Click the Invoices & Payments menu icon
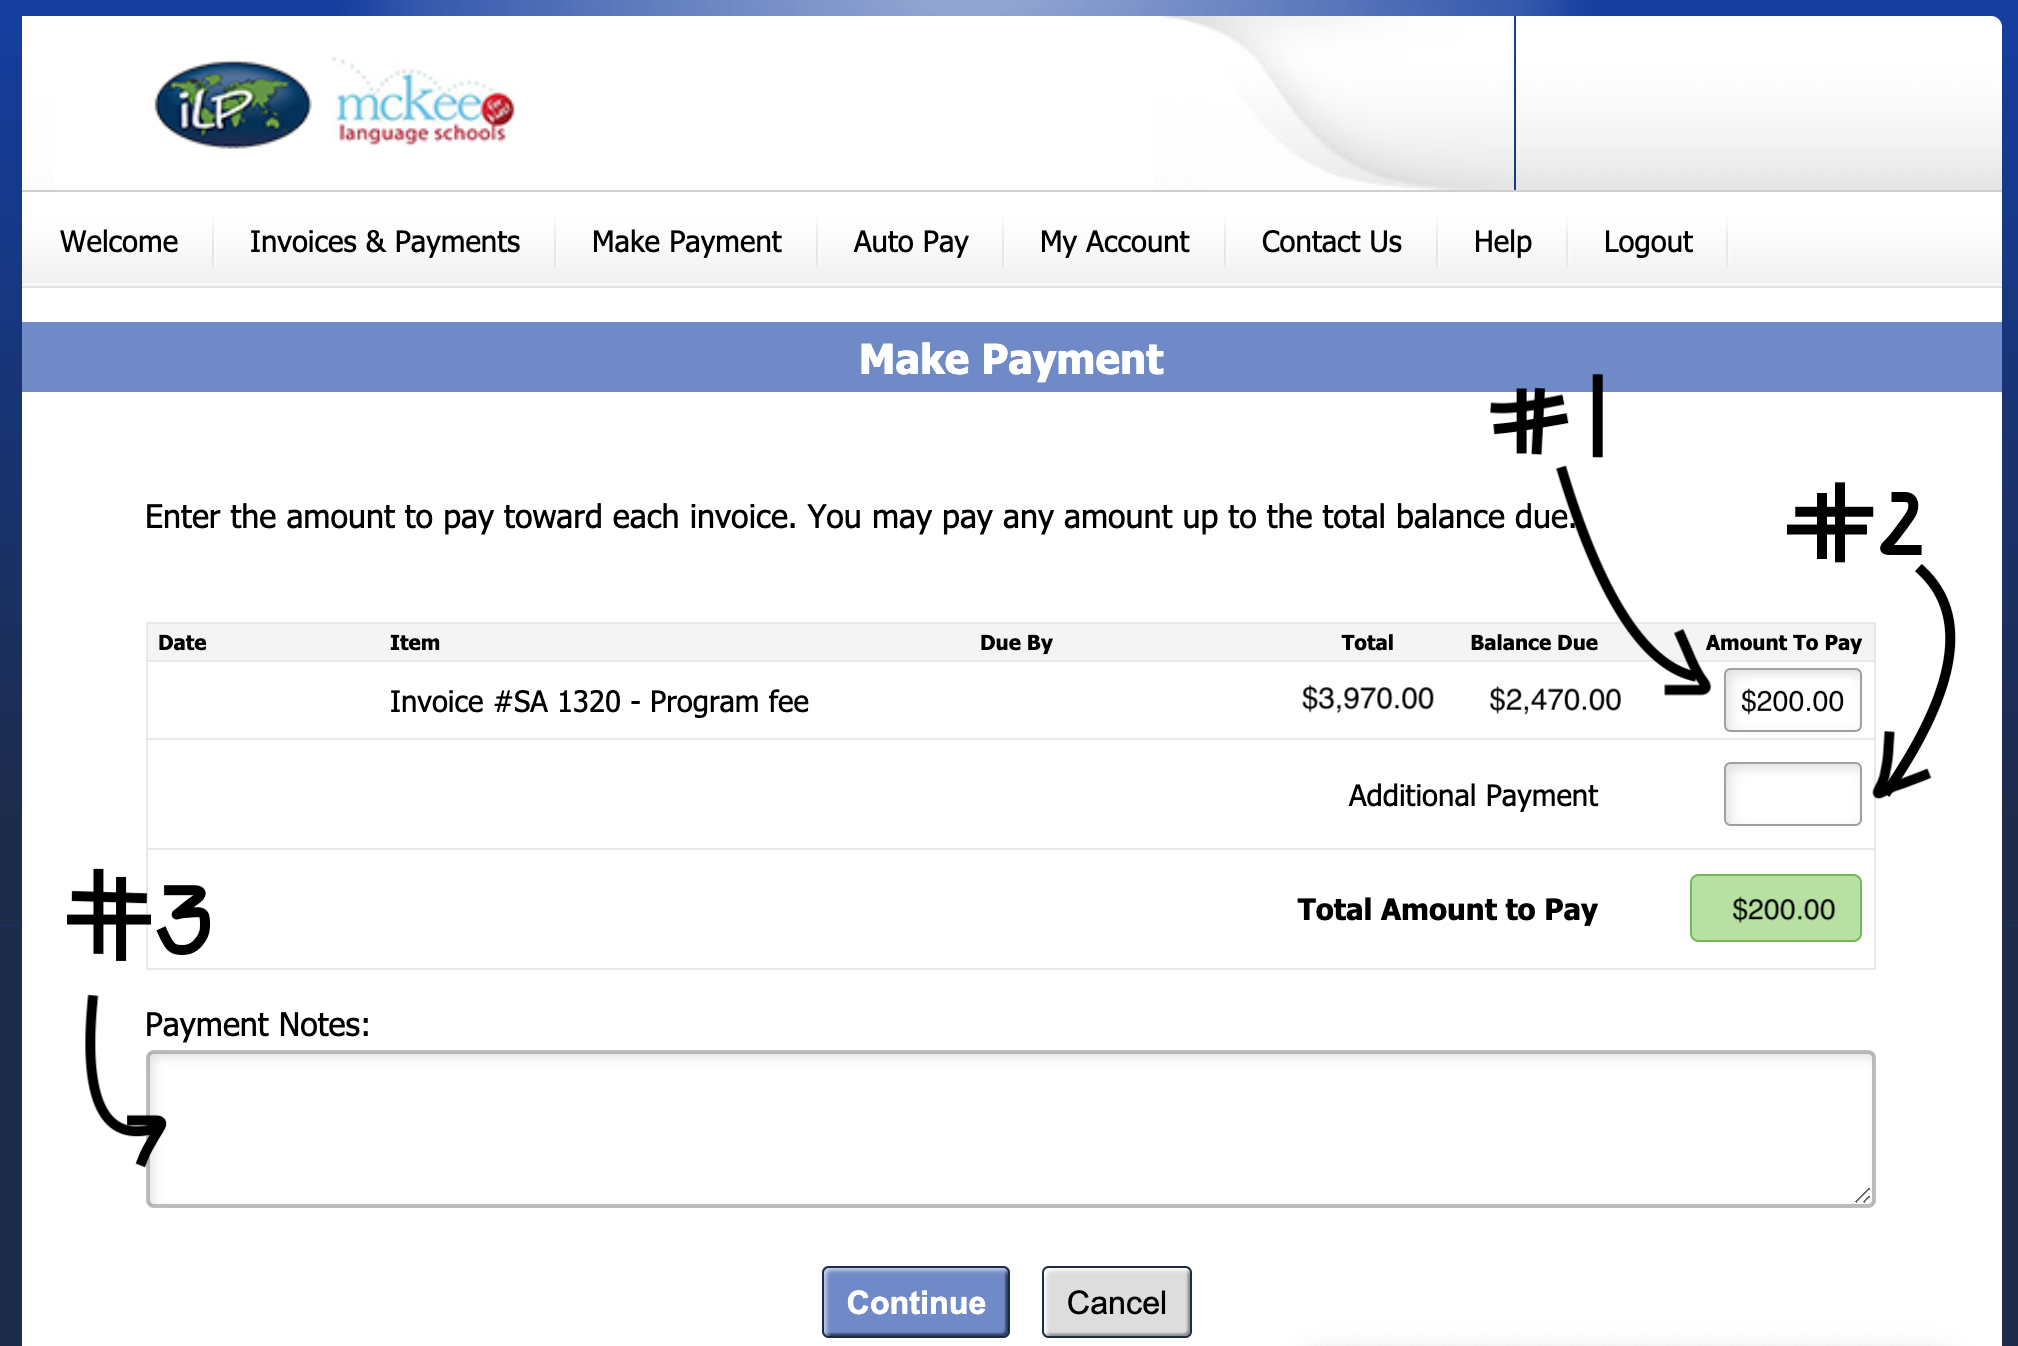This screenshot has width=2018, height=1346. pos(387,240)
